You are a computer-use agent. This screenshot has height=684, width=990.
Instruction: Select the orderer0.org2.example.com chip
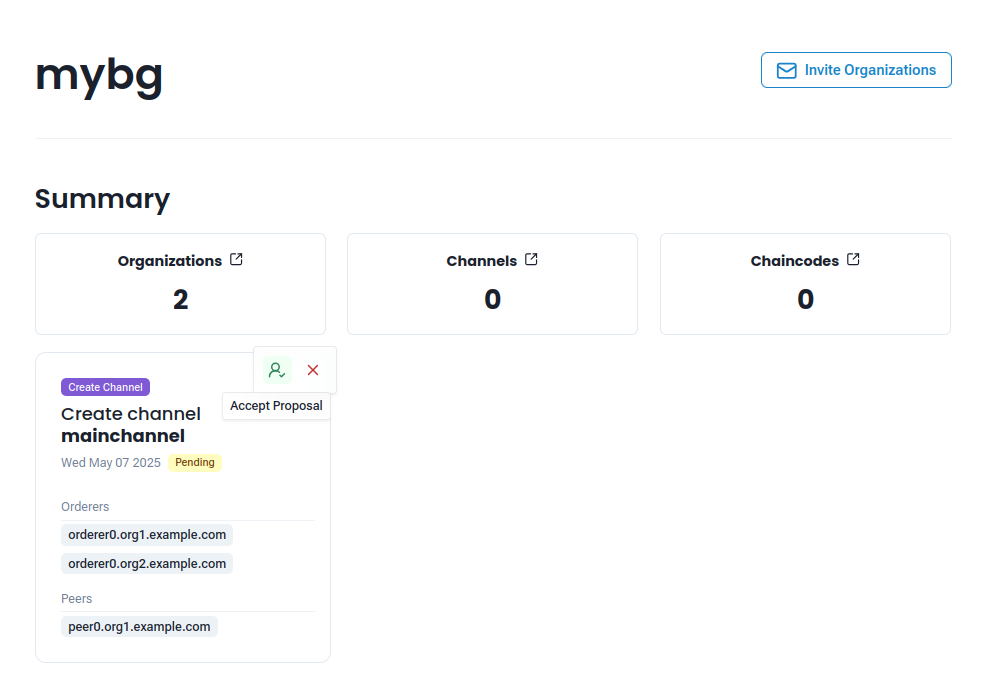point(147,564)
